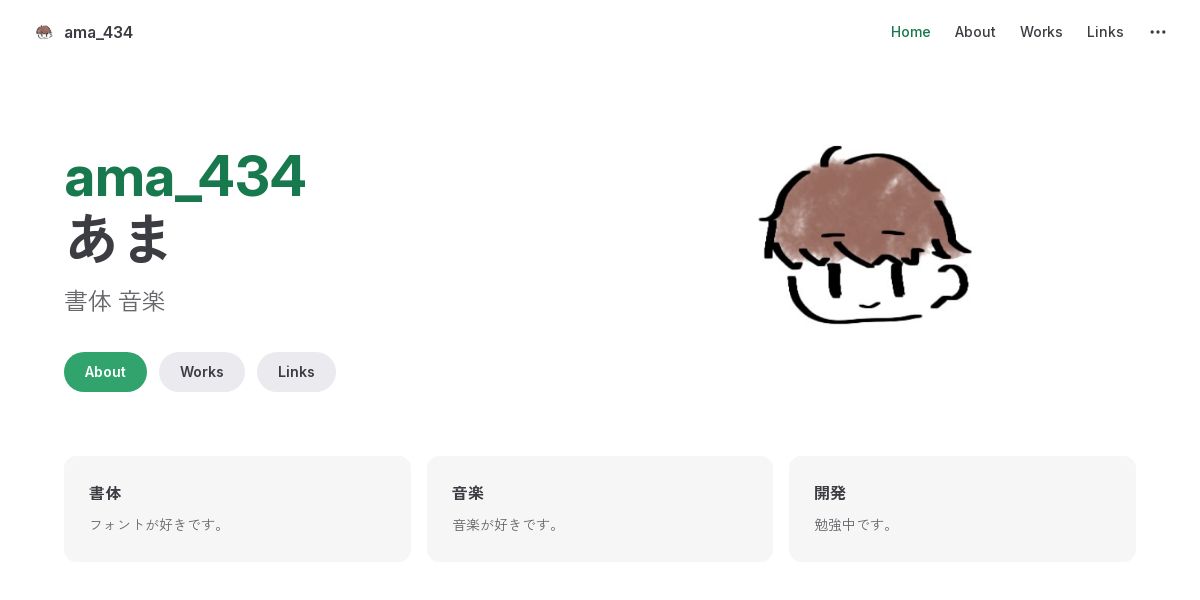Select the 音楽 feature card
1200x600 pixels.
tap(600, 509)
